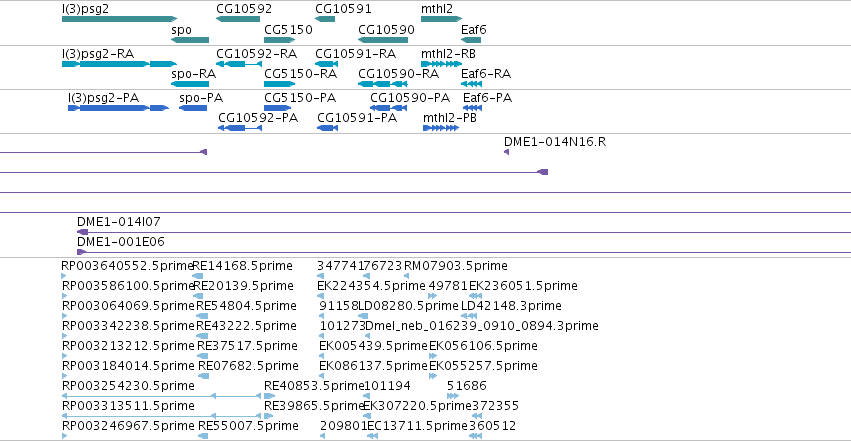The height and width of the screenshot is (441, 851).
Task: Click the mthl2 gene feature
Action: pyautogui.click(x=441, y=20)
